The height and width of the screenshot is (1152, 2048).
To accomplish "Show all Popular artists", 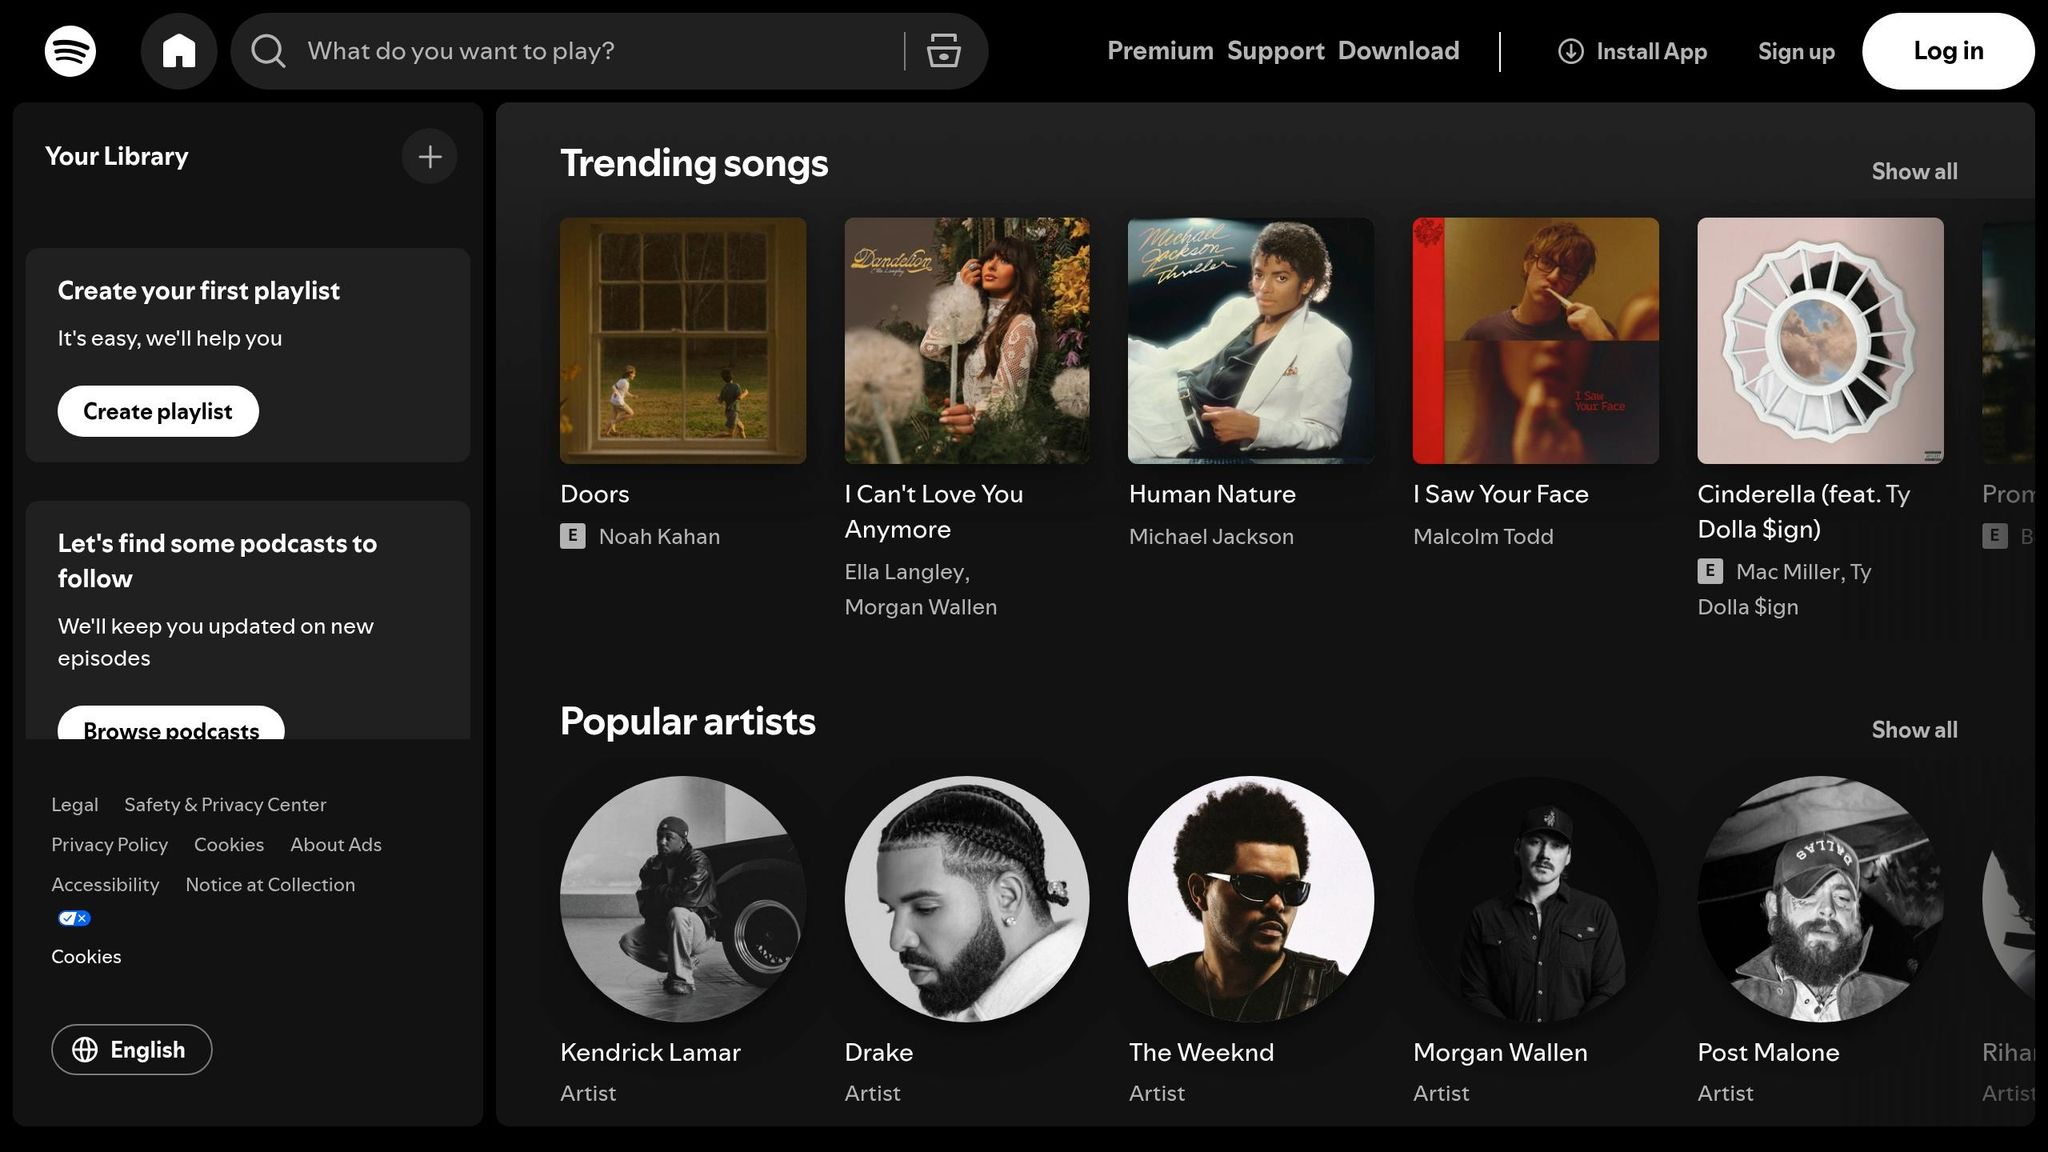I will (1913, 729).
